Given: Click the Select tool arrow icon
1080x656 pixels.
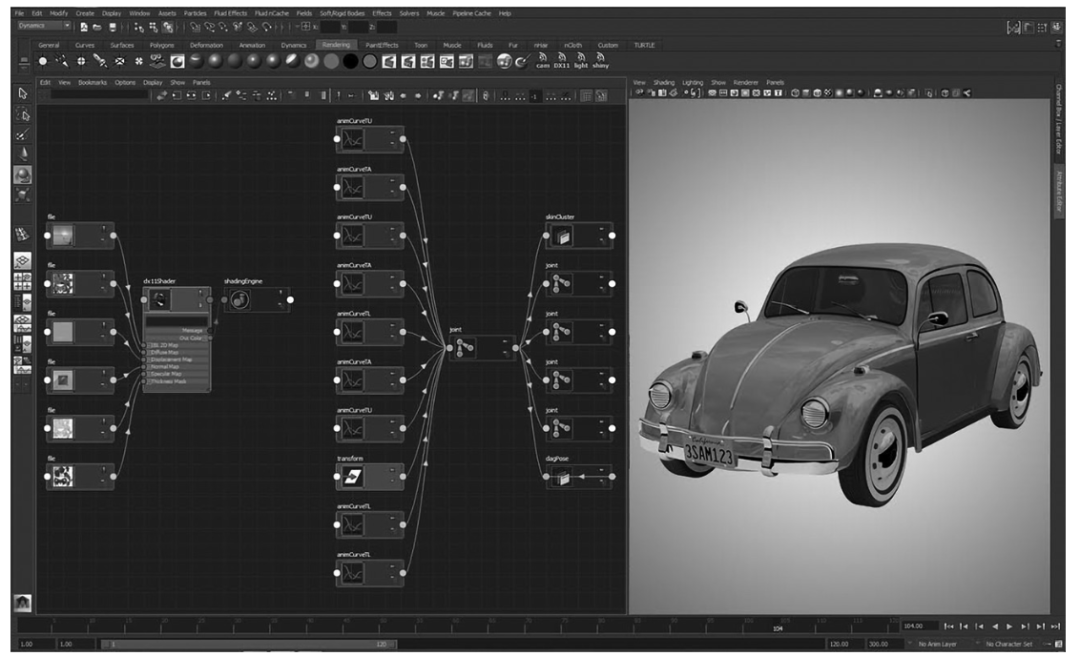Looking at the screenshot, I should [23, 93].
